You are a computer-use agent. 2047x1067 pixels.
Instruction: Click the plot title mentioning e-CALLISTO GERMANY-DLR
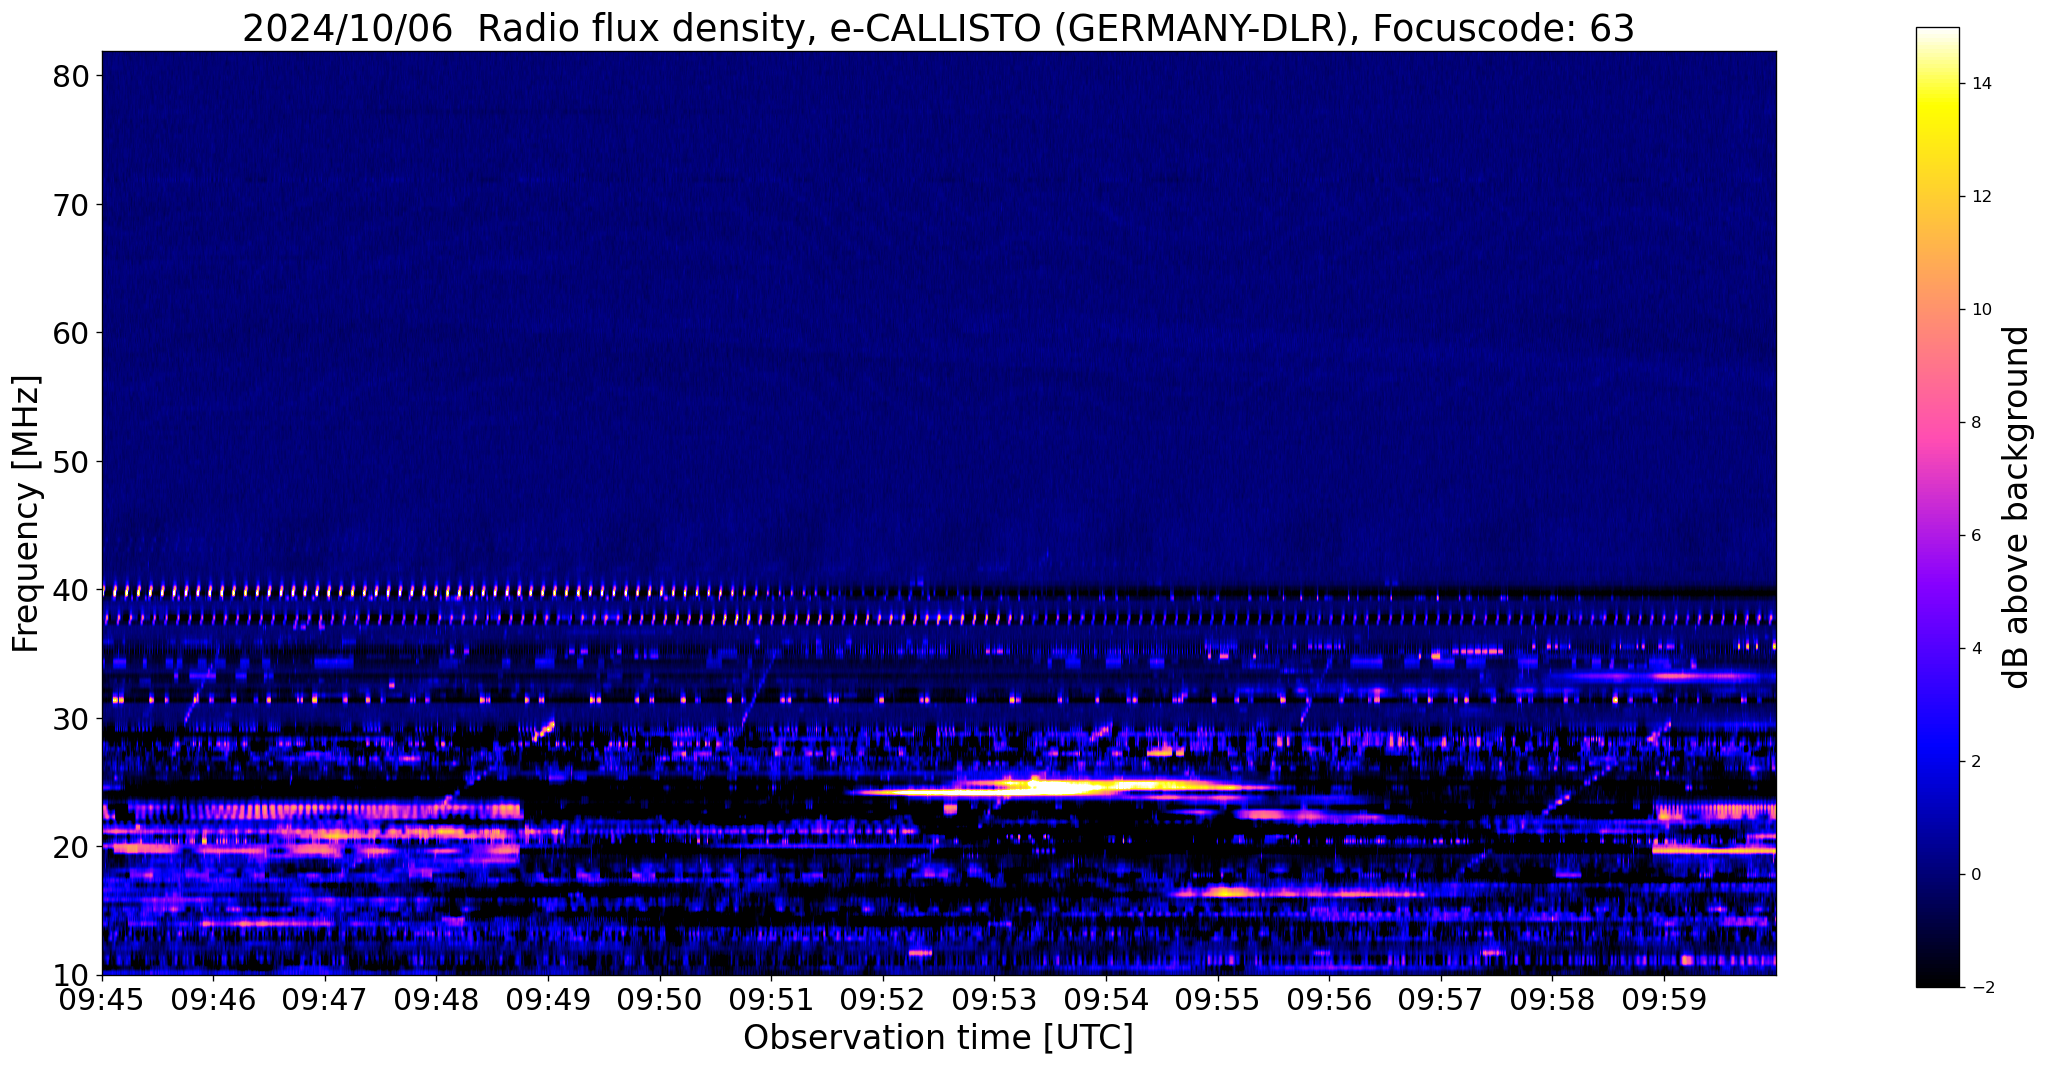[938, 28]
